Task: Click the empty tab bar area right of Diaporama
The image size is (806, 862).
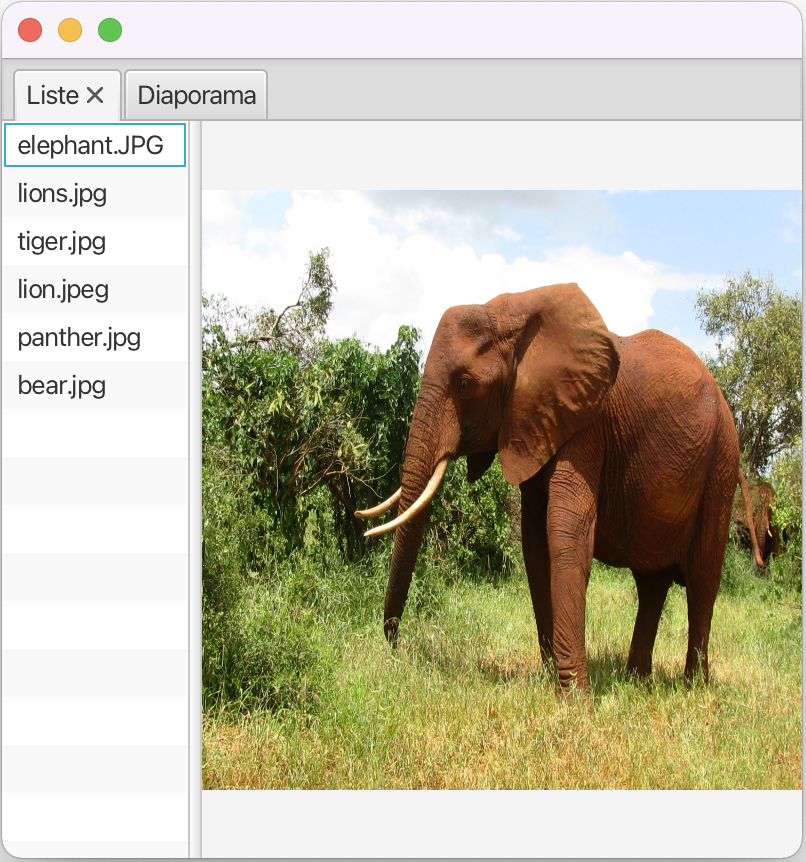Action: tap(530, 96)
